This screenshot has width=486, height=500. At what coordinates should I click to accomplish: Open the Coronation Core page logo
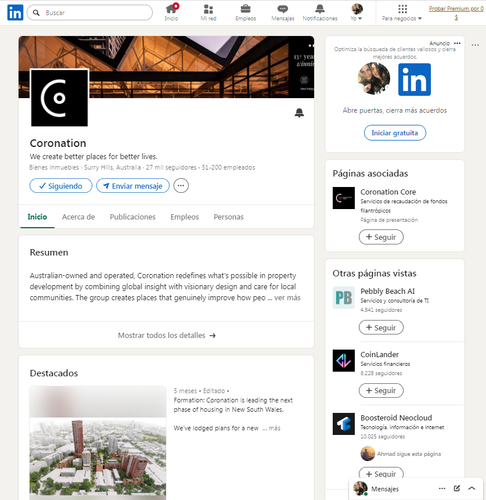[x=344, y=198]
